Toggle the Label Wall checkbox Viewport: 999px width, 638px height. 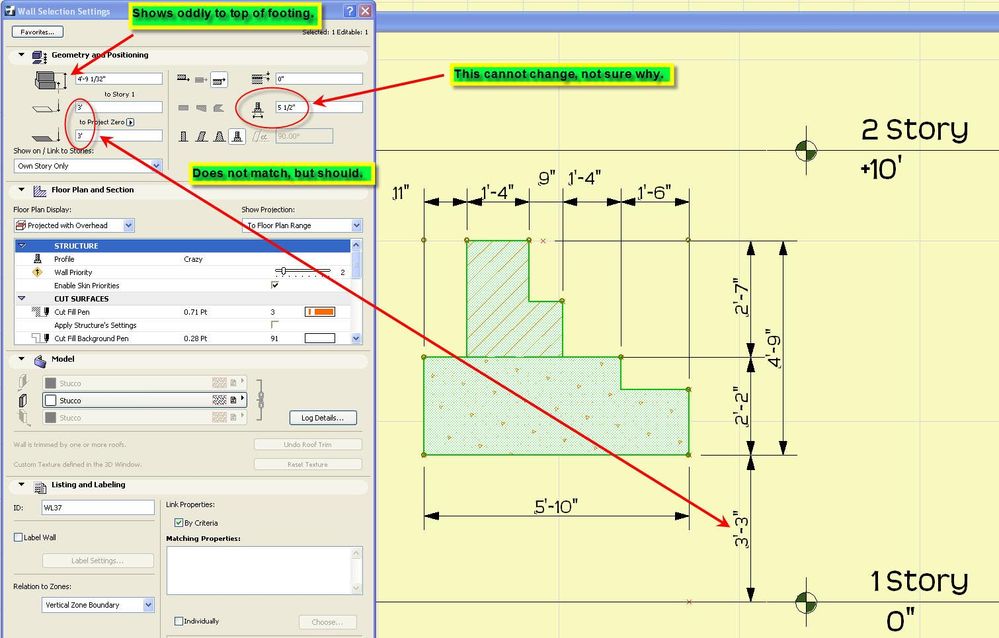(18, 537)
